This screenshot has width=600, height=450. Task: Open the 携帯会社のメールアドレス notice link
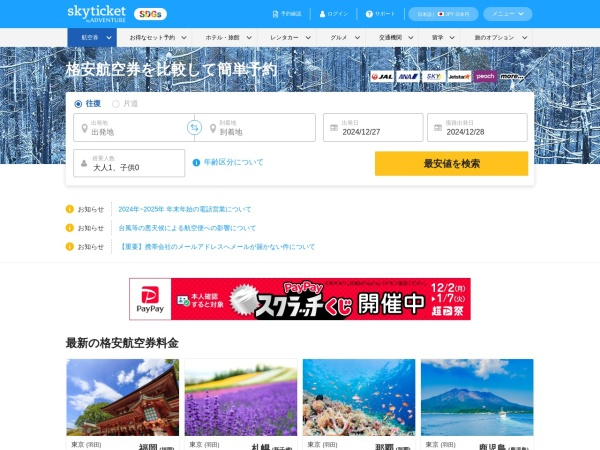pyautogui.click(x=217, y=247)
